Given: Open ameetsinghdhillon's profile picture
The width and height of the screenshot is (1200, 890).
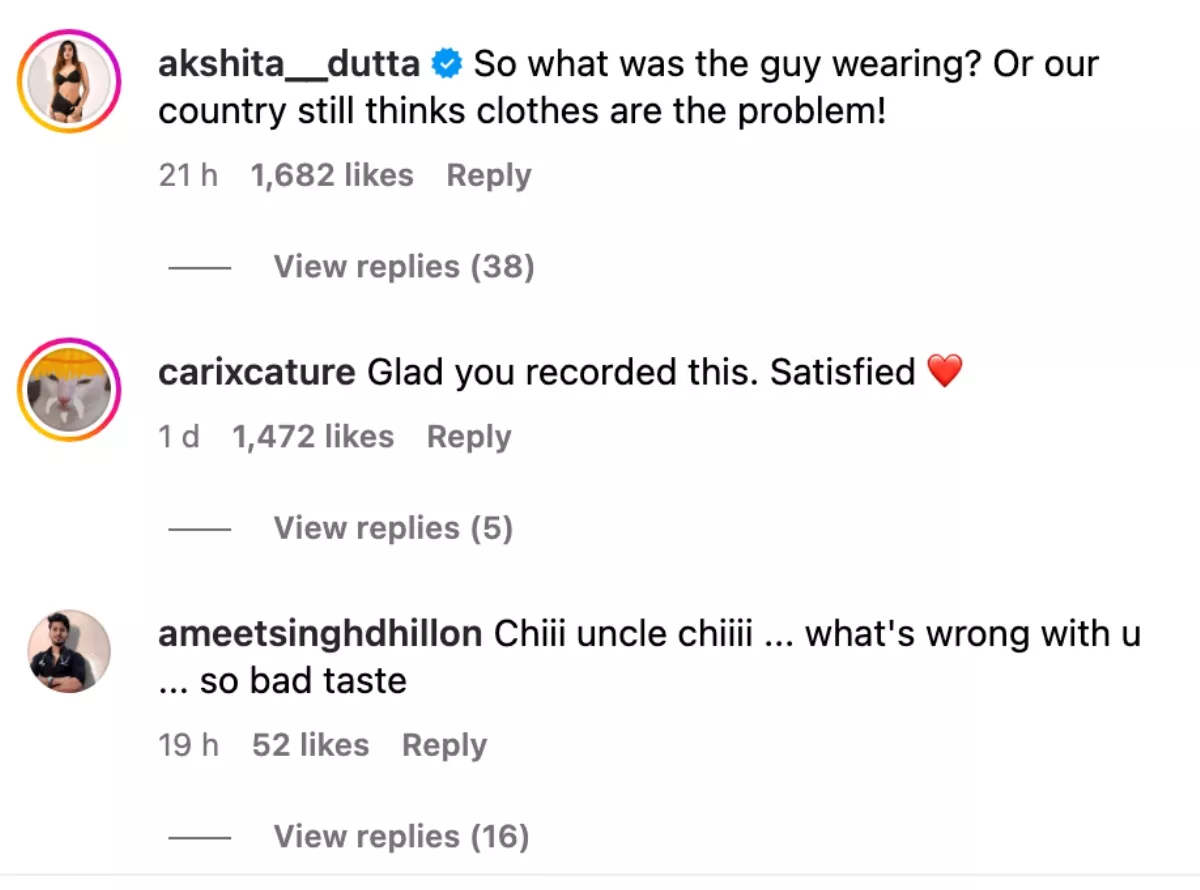Looking at the screenshot, I should coord(69,650).
